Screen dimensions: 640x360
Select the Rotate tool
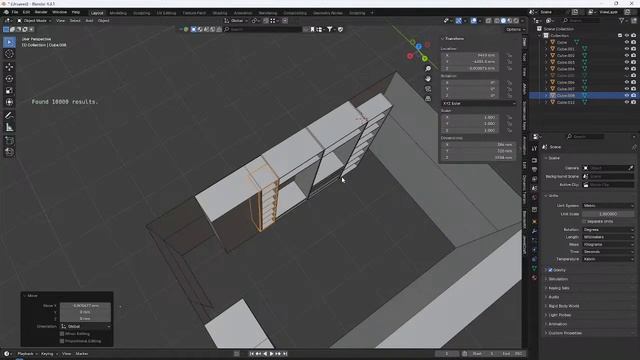9,79
